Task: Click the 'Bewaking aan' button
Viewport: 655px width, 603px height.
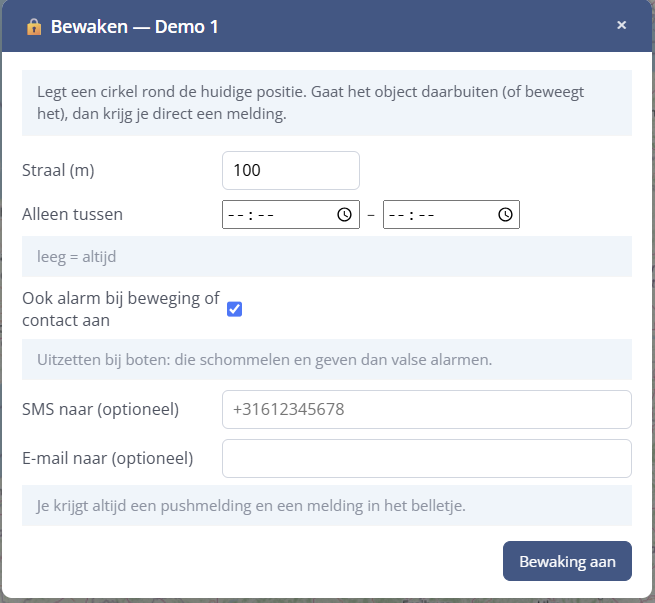Action: click(567, 561)
